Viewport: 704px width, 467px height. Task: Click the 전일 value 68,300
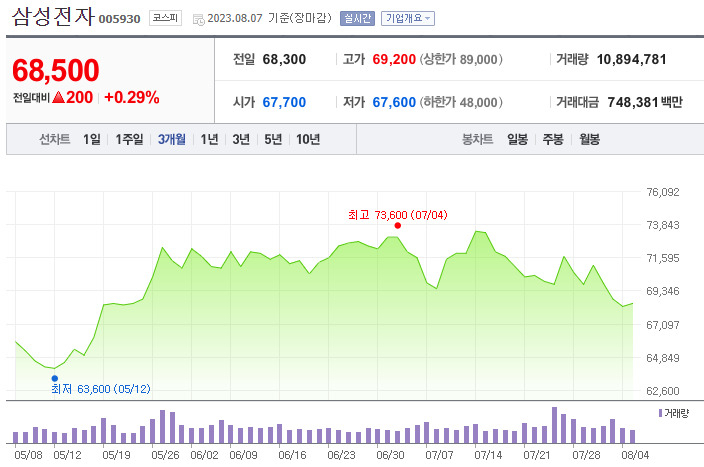click(284, 59)
